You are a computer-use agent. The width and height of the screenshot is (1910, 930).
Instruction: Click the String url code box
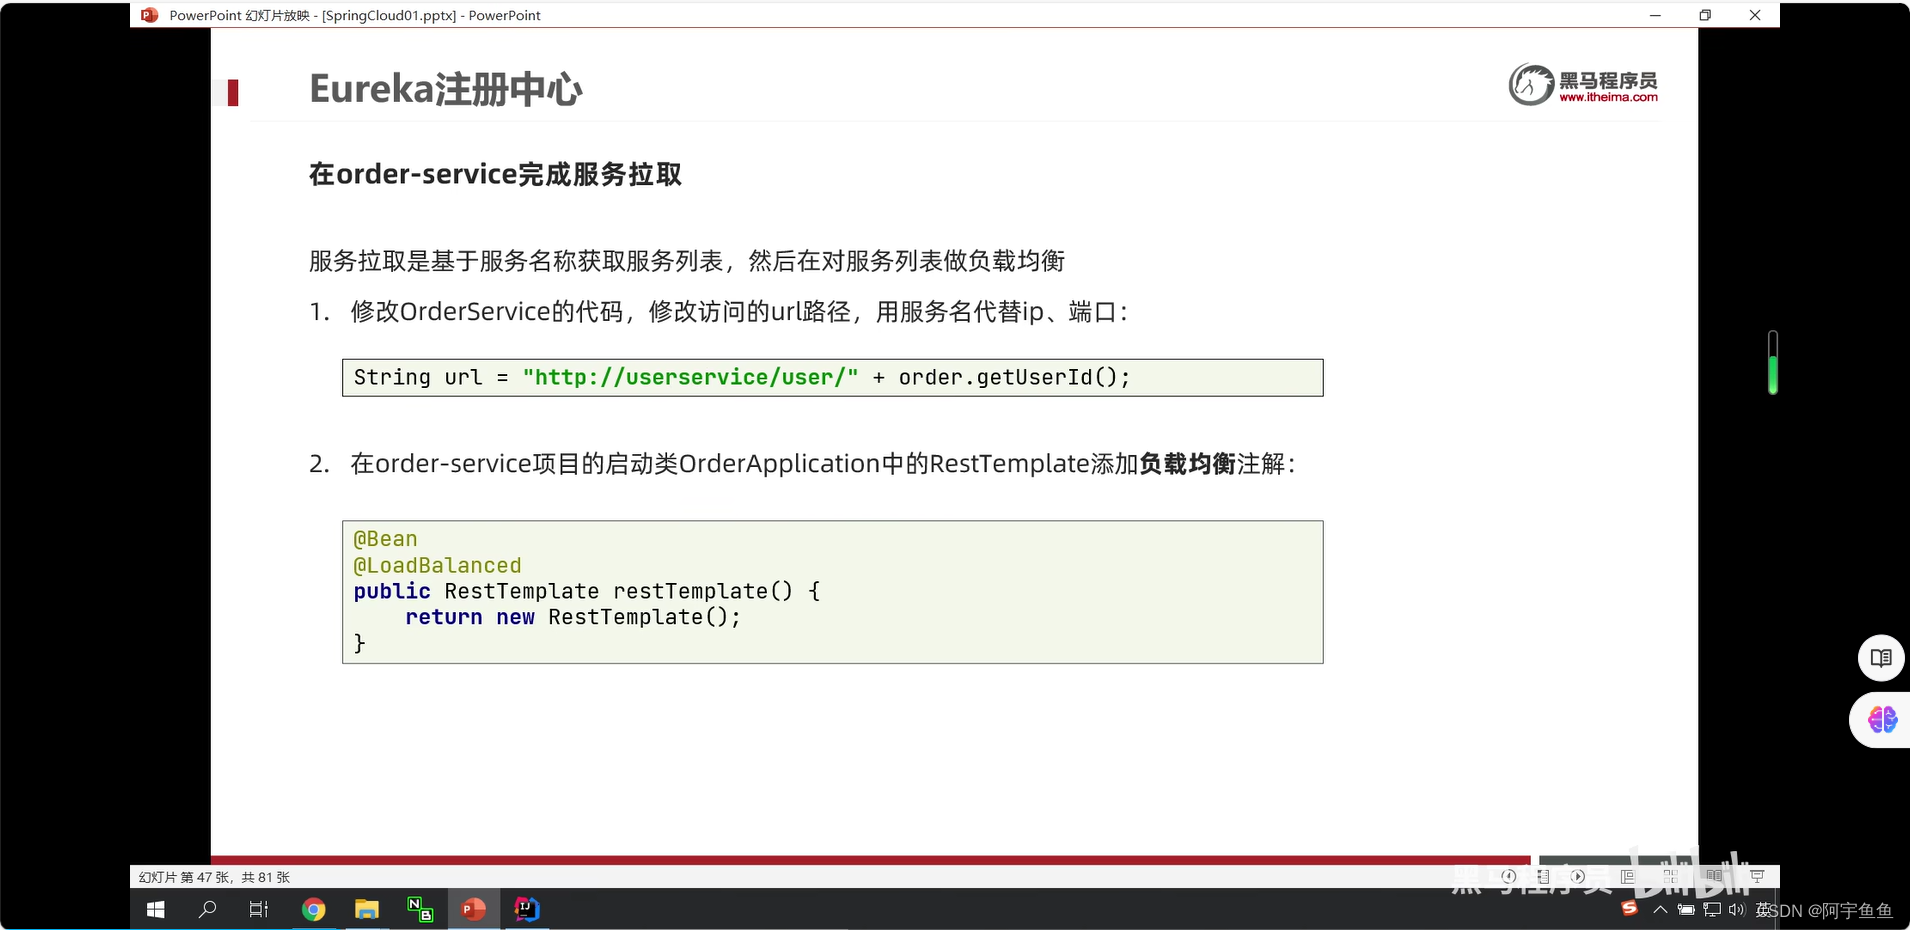click(832, 378)
